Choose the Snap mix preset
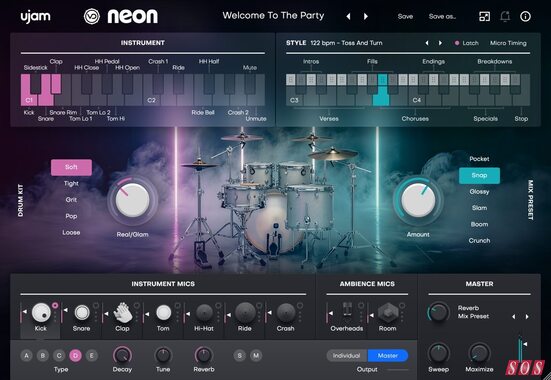The image size is (551, 380). pos(479,175)
